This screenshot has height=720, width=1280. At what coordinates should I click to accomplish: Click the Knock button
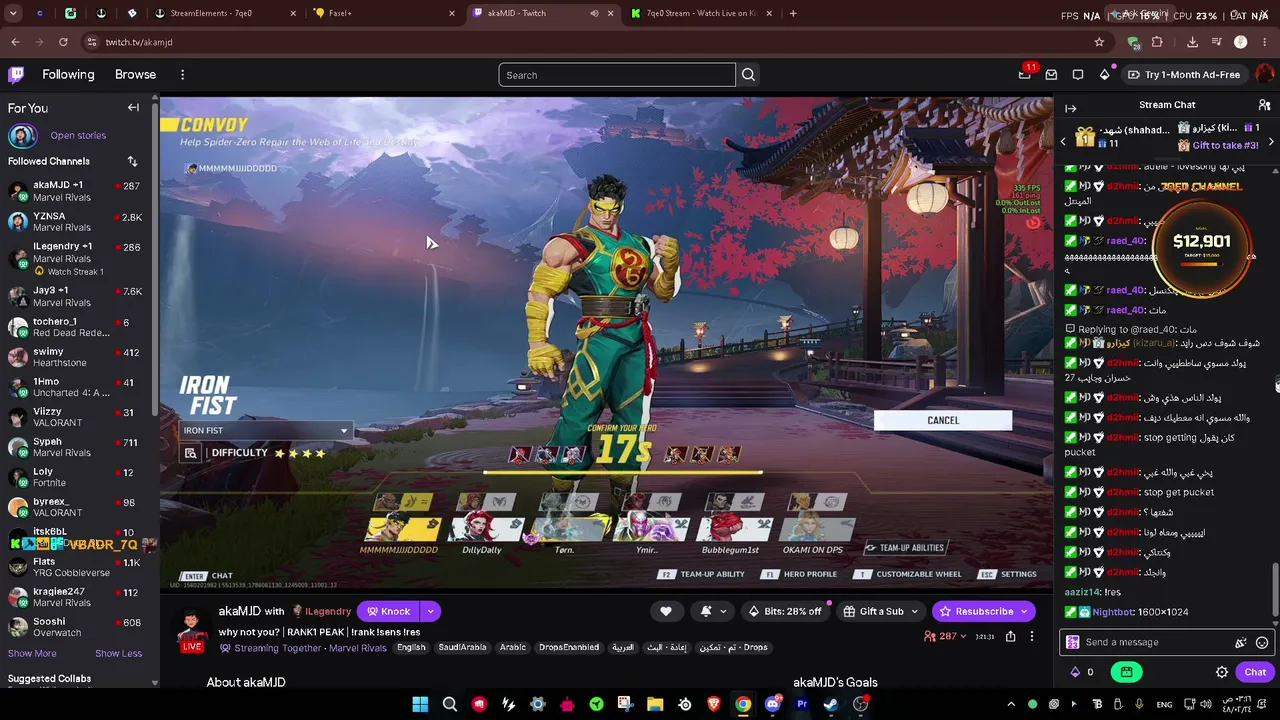point(389,612)
